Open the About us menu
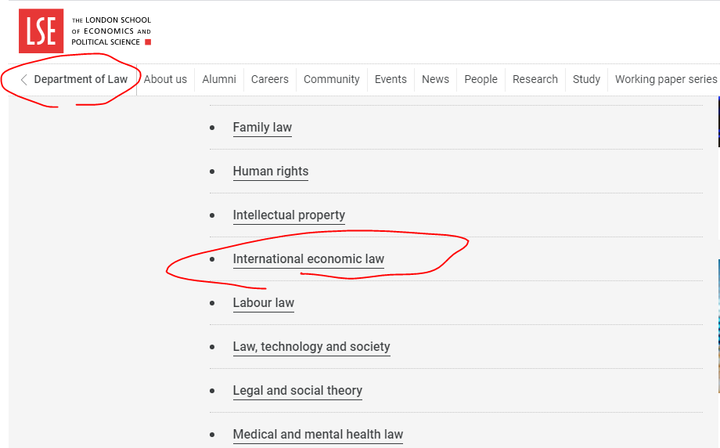Viewport: 720px width, 448px height. [165, 79]
